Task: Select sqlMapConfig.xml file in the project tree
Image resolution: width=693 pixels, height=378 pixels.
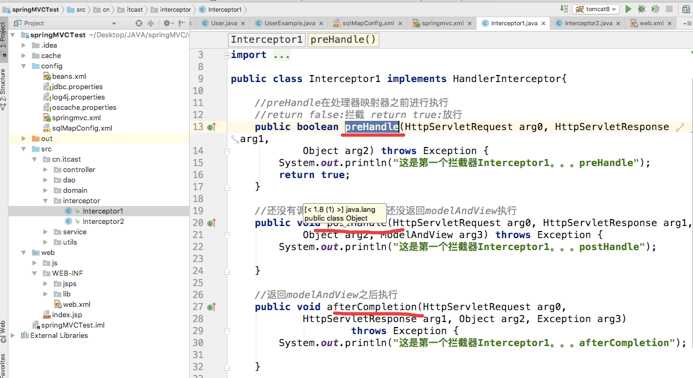Action: tap(78, 128)
